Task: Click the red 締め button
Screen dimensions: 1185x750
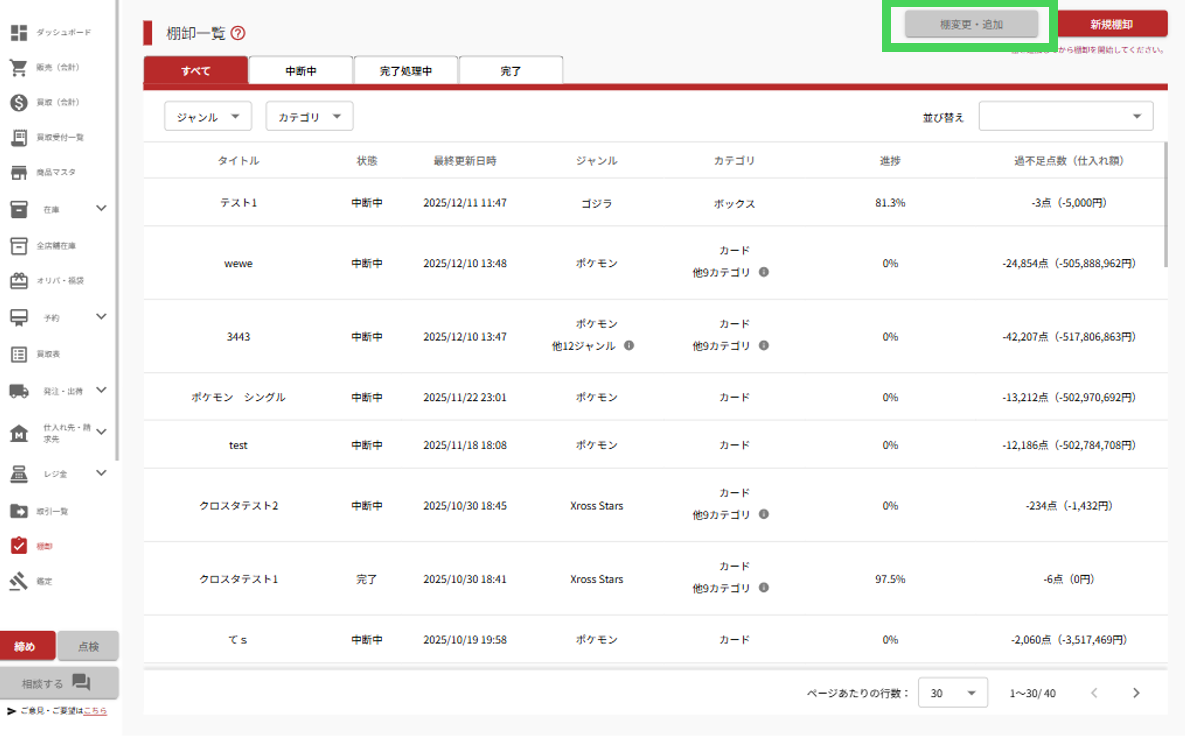Action: pos(27,646)
